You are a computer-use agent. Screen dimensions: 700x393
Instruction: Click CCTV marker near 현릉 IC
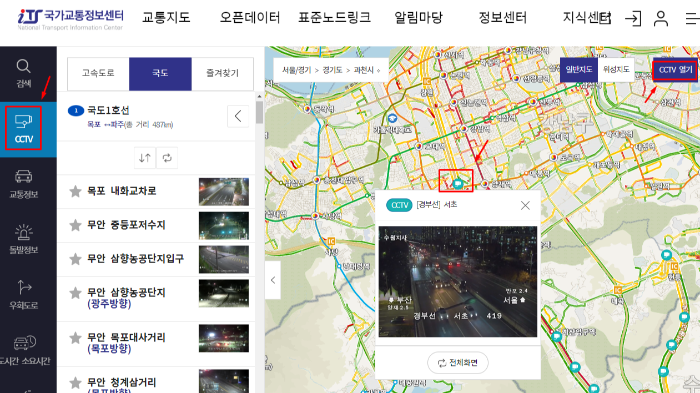click(667, 255)
